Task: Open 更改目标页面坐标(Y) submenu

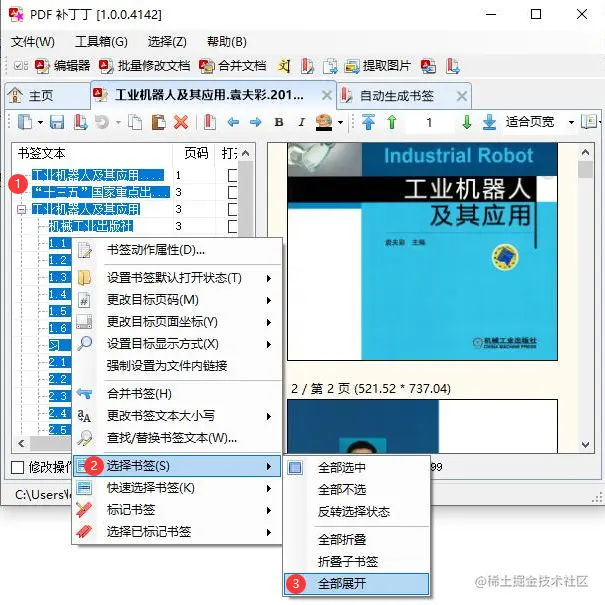Action: click(x=177, y=322)
